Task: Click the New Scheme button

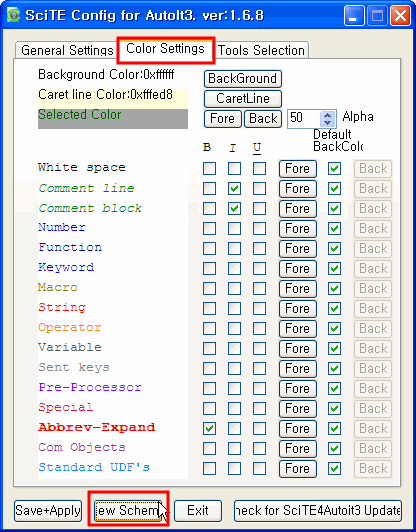Action: tap(128, 511)
